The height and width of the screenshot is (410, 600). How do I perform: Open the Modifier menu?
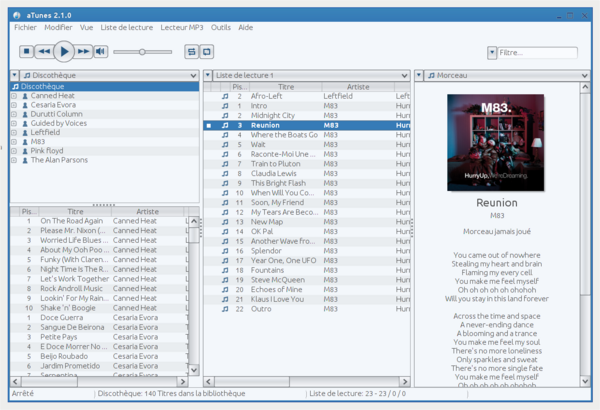pyautogui.click(x=58, y=27)
